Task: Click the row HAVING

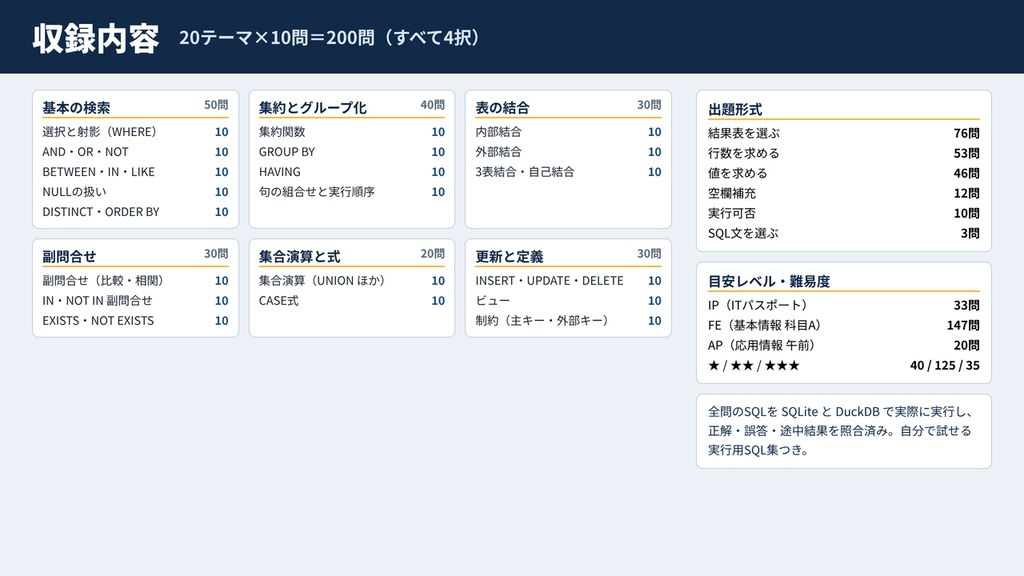Action: (351, 172)
